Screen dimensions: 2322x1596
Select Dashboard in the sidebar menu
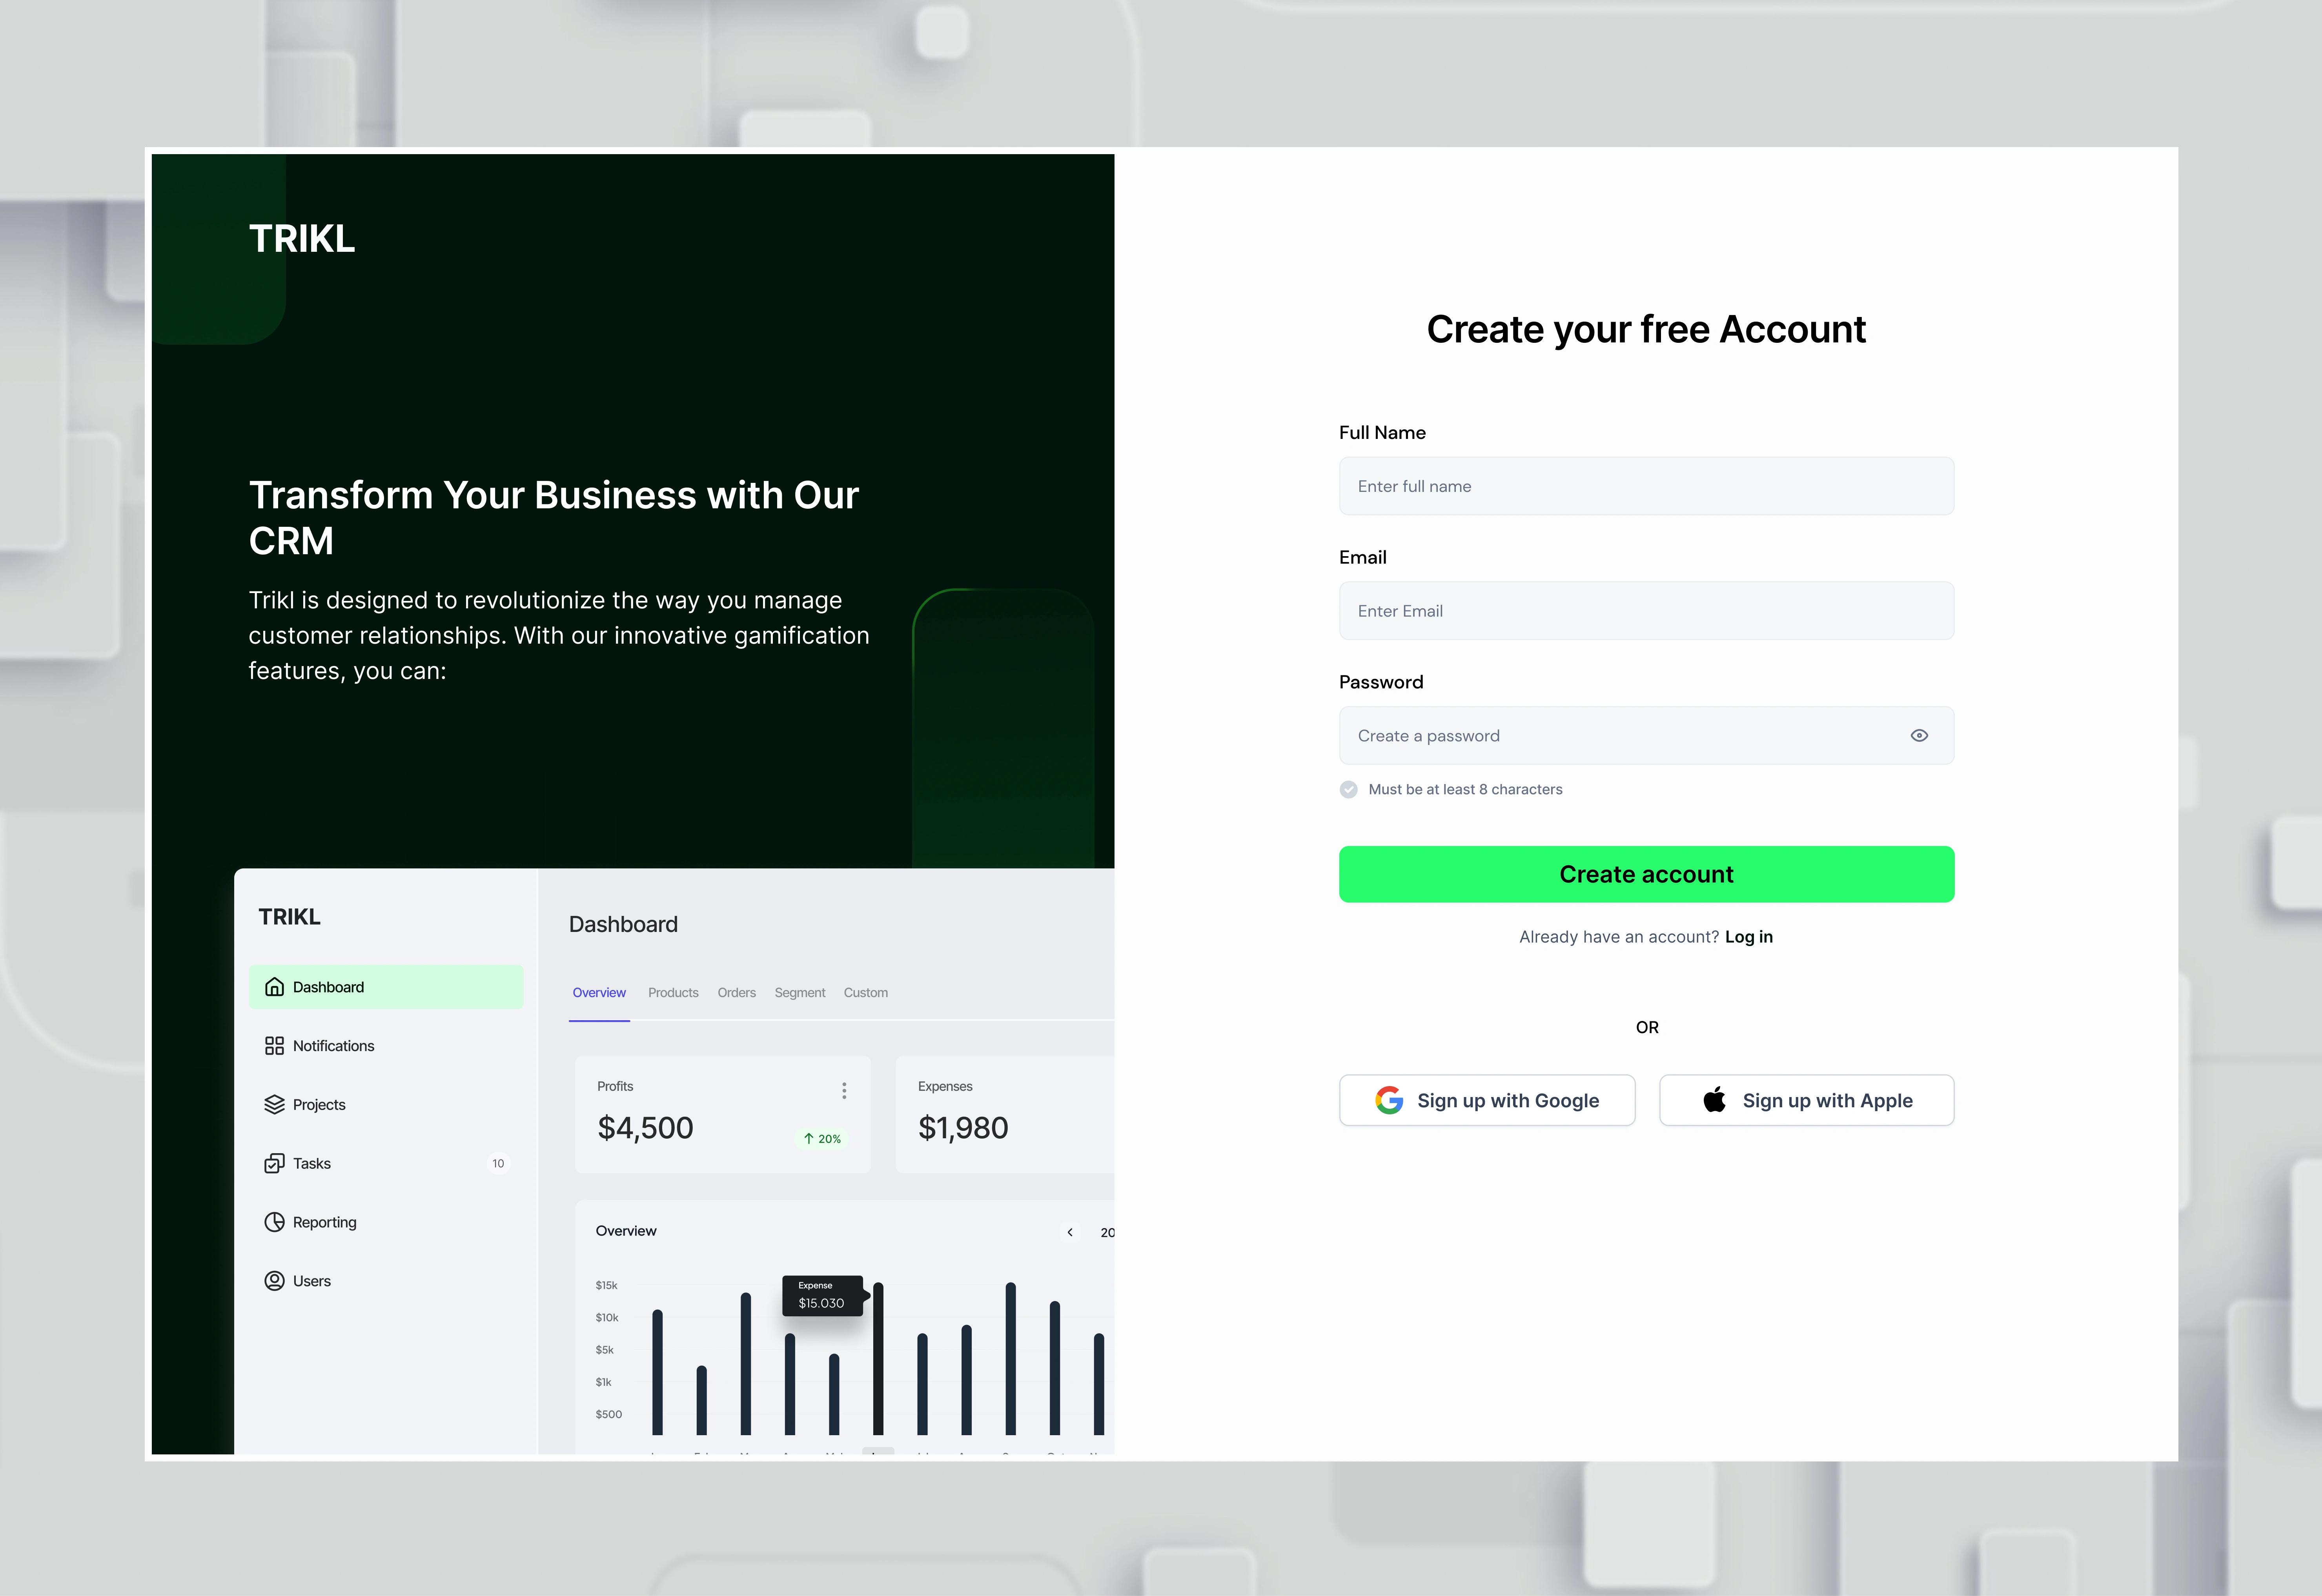(x=386, y=987)
